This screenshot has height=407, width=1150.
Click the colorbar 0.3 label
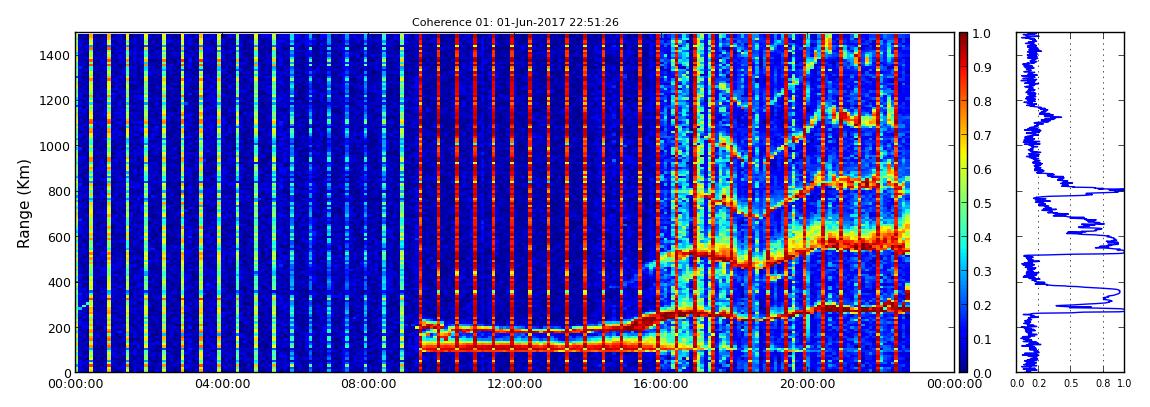tap(984, 271)
